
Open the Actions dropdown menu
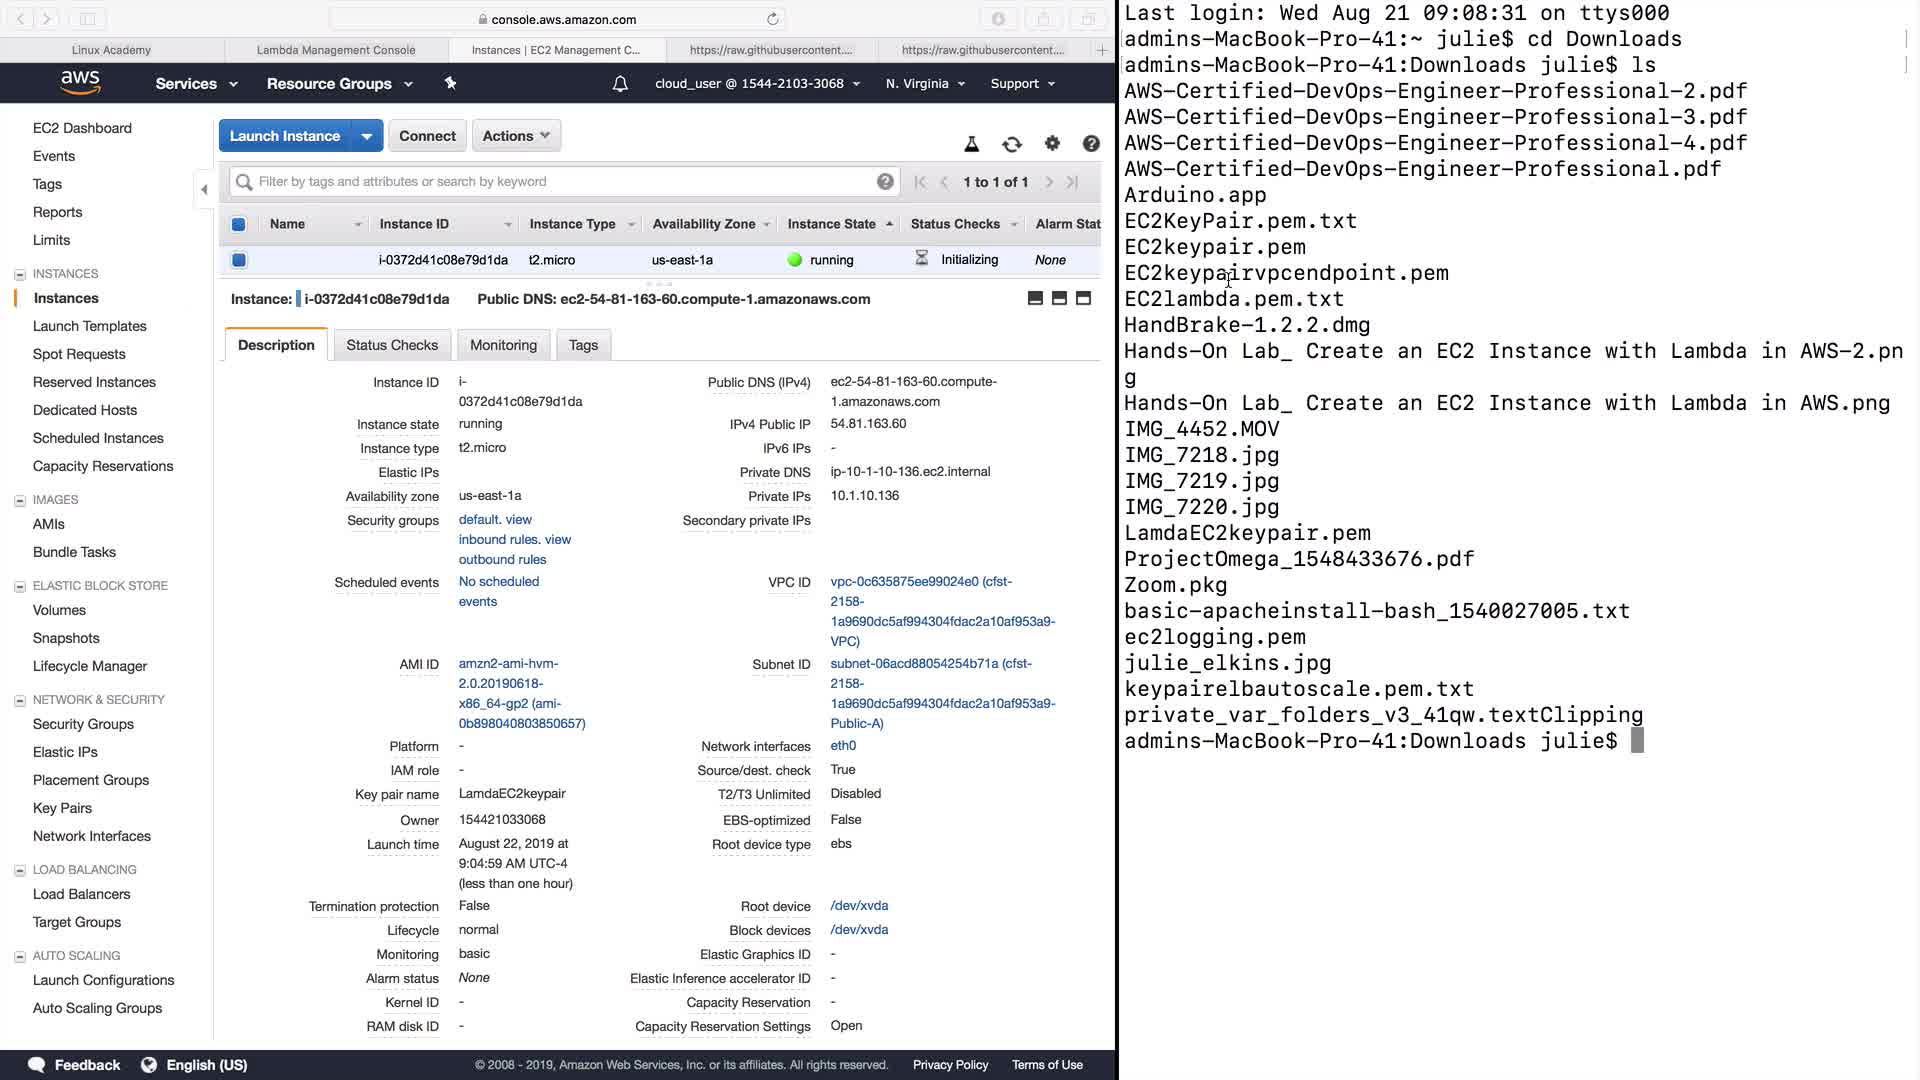coord(516,136)
